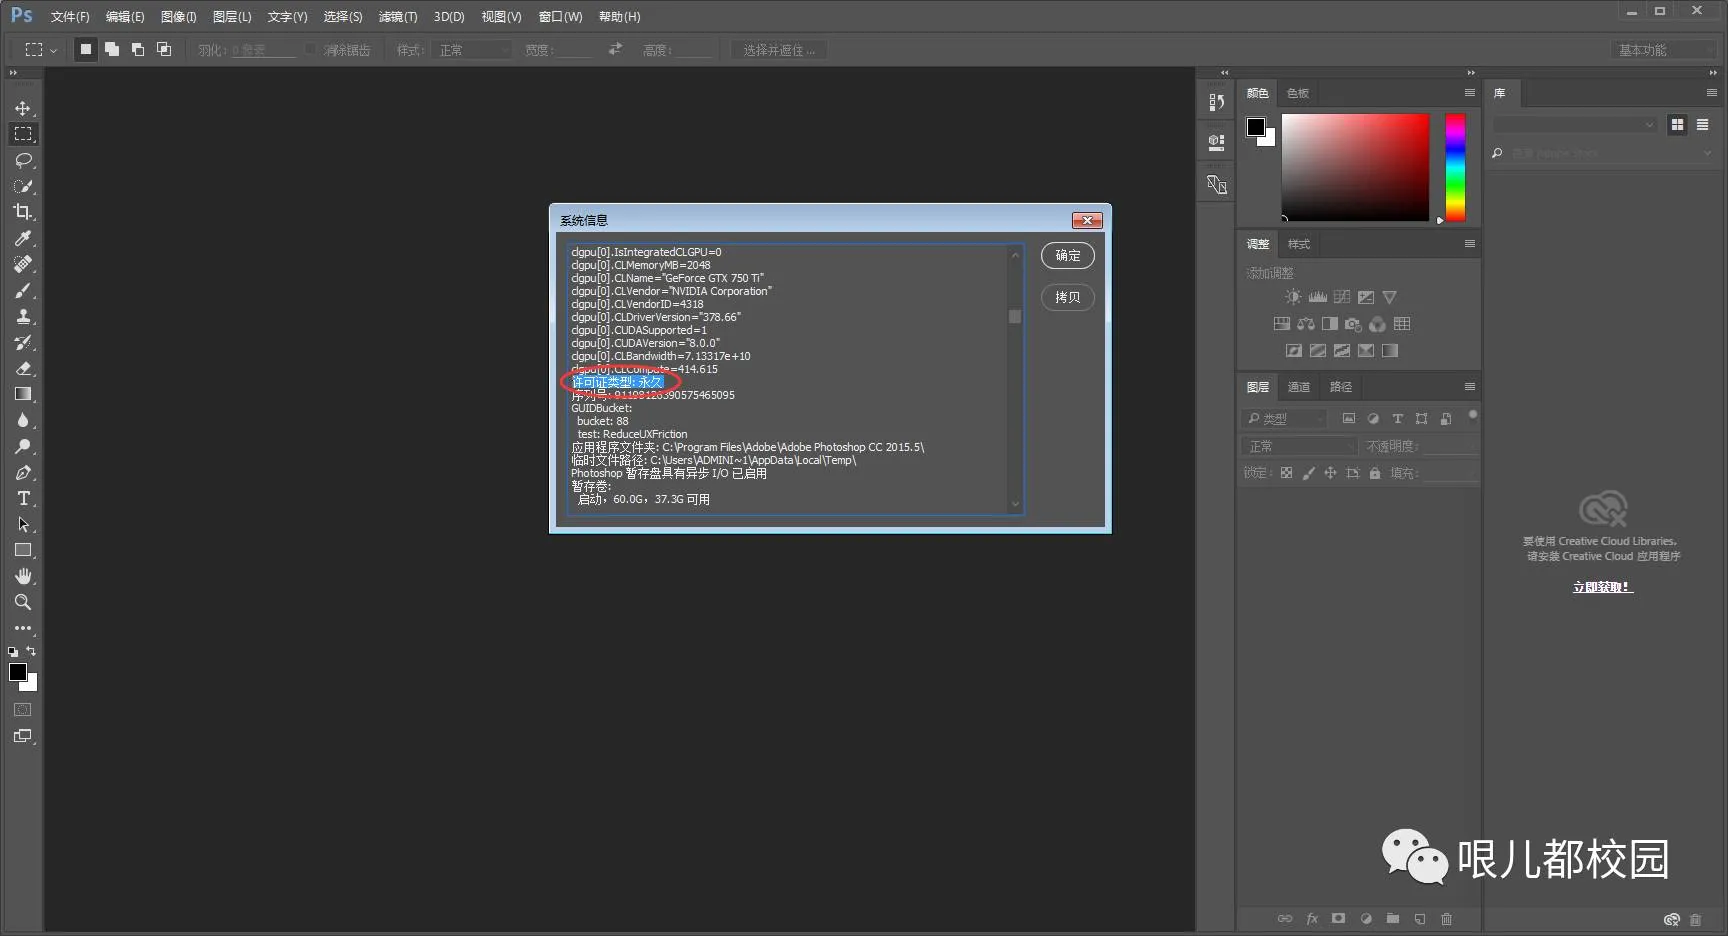Screen dimensions: 1728x936
Task: Click the 拷贝 copy button
Action: 1068,297
